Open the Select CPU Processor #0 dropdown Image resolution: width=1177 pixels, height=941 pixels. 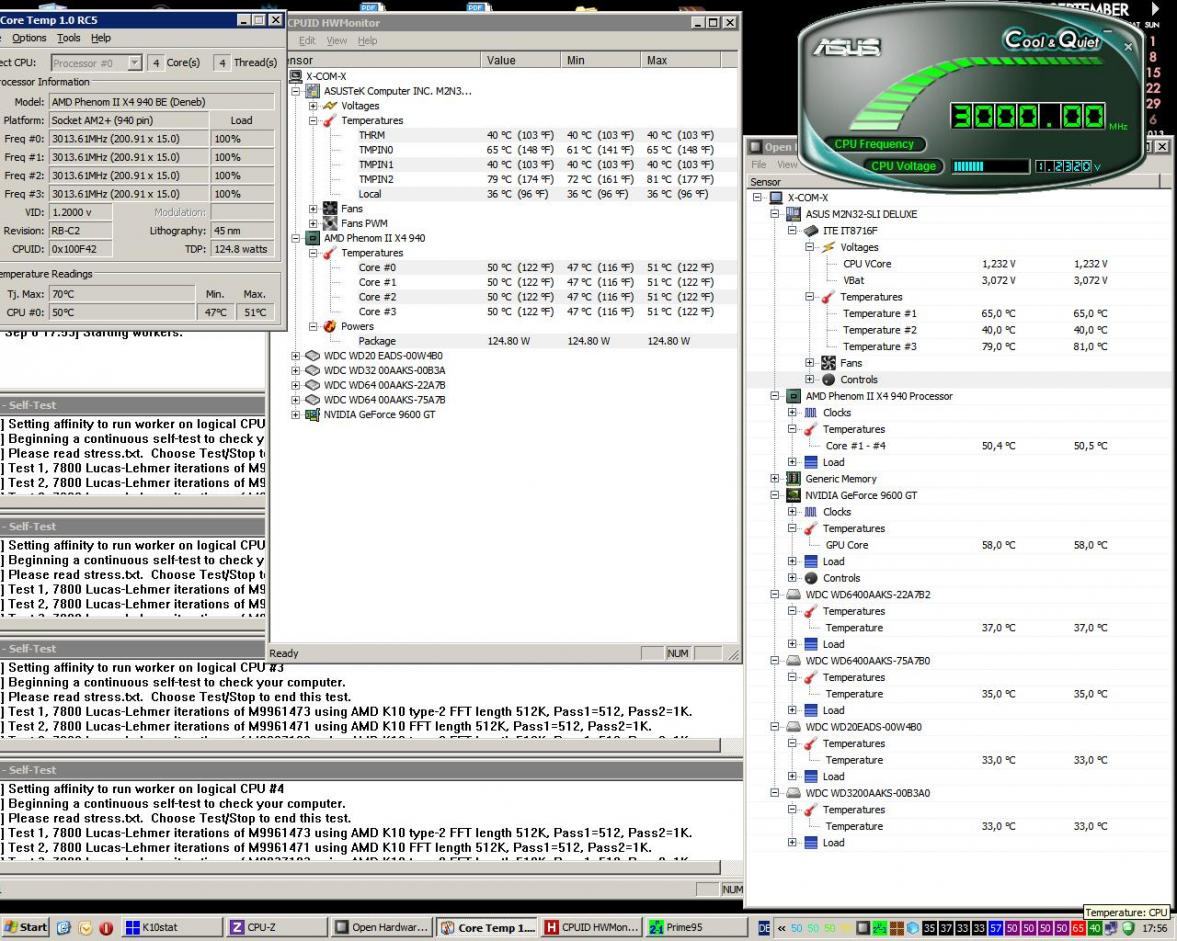coord(134,63)
